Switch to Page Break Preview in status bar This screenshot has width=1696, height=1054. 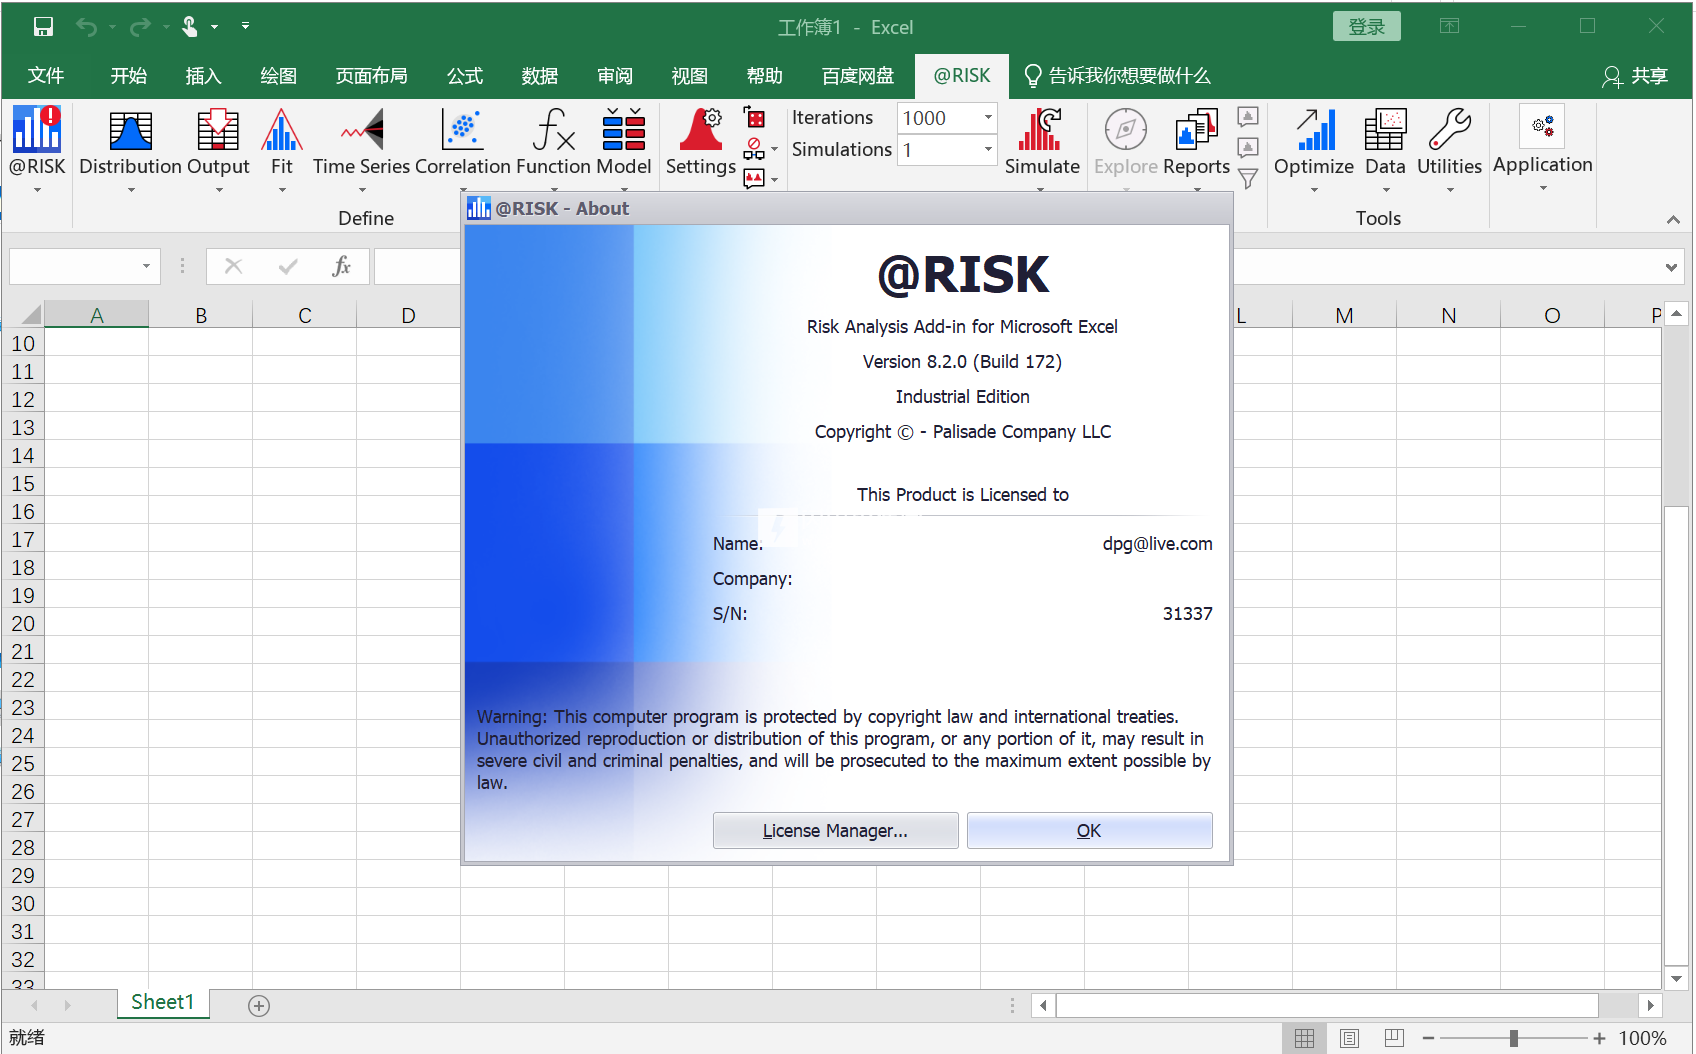(1395, 1038)
